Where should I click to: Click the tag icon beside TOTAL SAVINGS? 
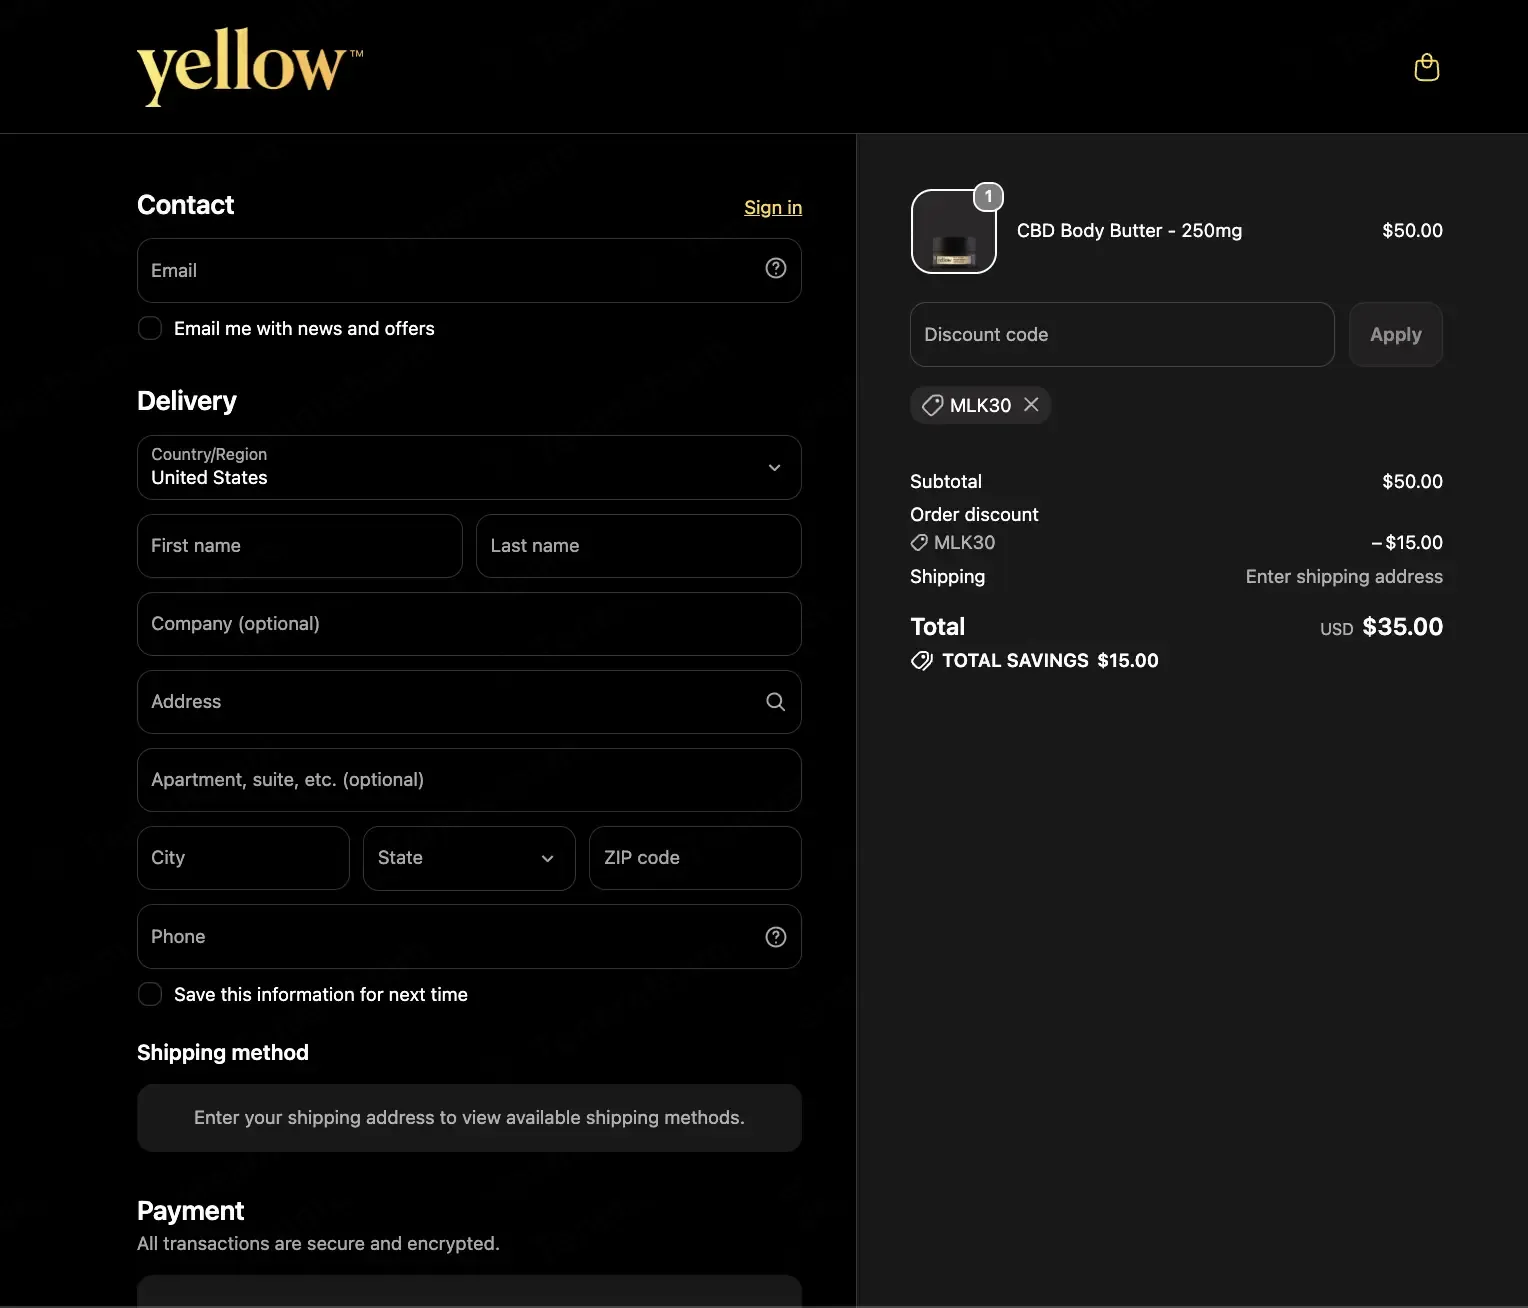pos(922,660)
